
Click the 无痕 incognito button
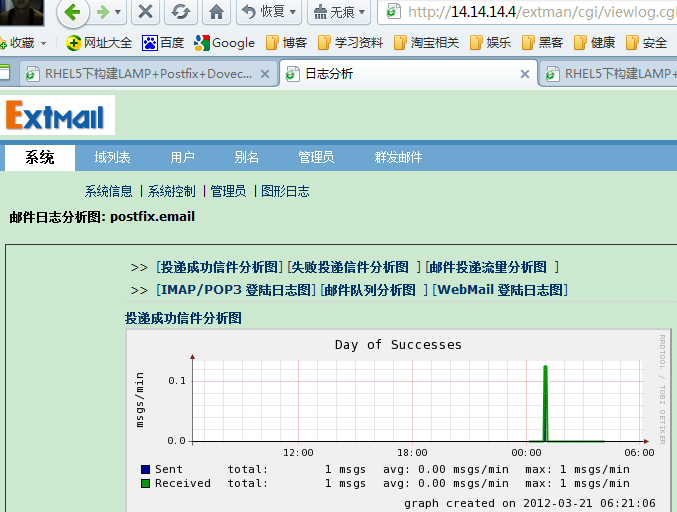click(x=333, y=12)
